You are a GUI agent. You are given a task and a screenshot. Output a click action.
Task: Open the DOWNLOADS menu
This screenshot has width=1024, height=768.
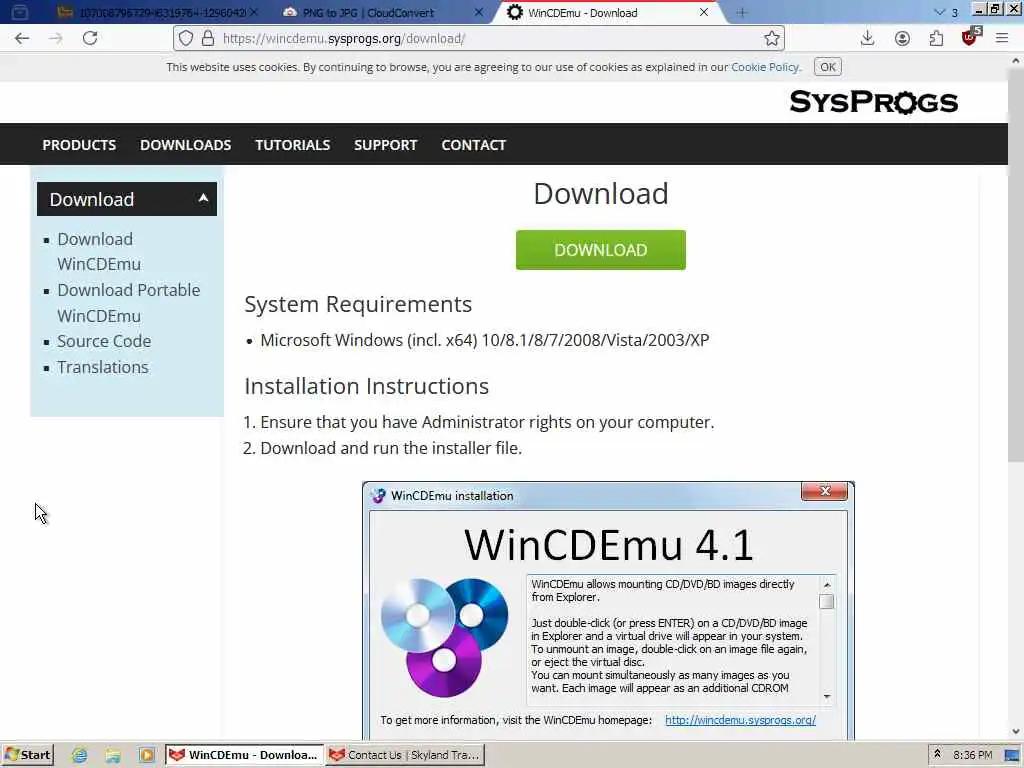(185, 145)
